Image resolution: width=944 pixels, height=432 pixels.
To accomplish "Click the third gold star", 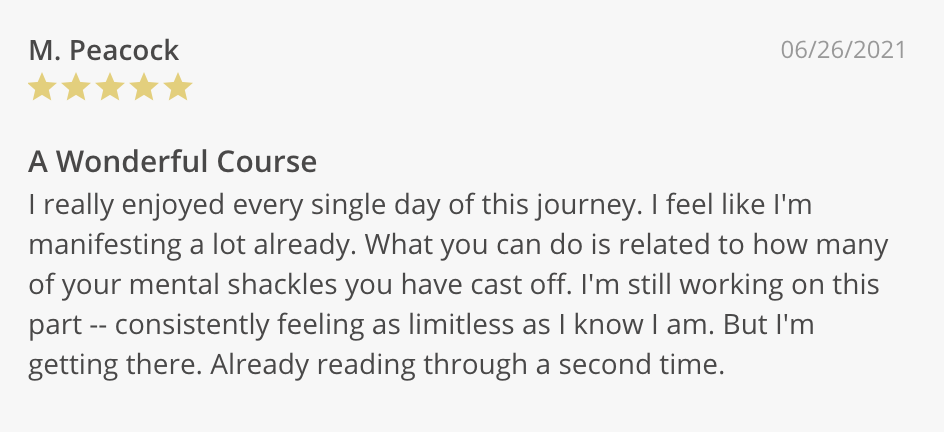I will [x=110, y=88].
